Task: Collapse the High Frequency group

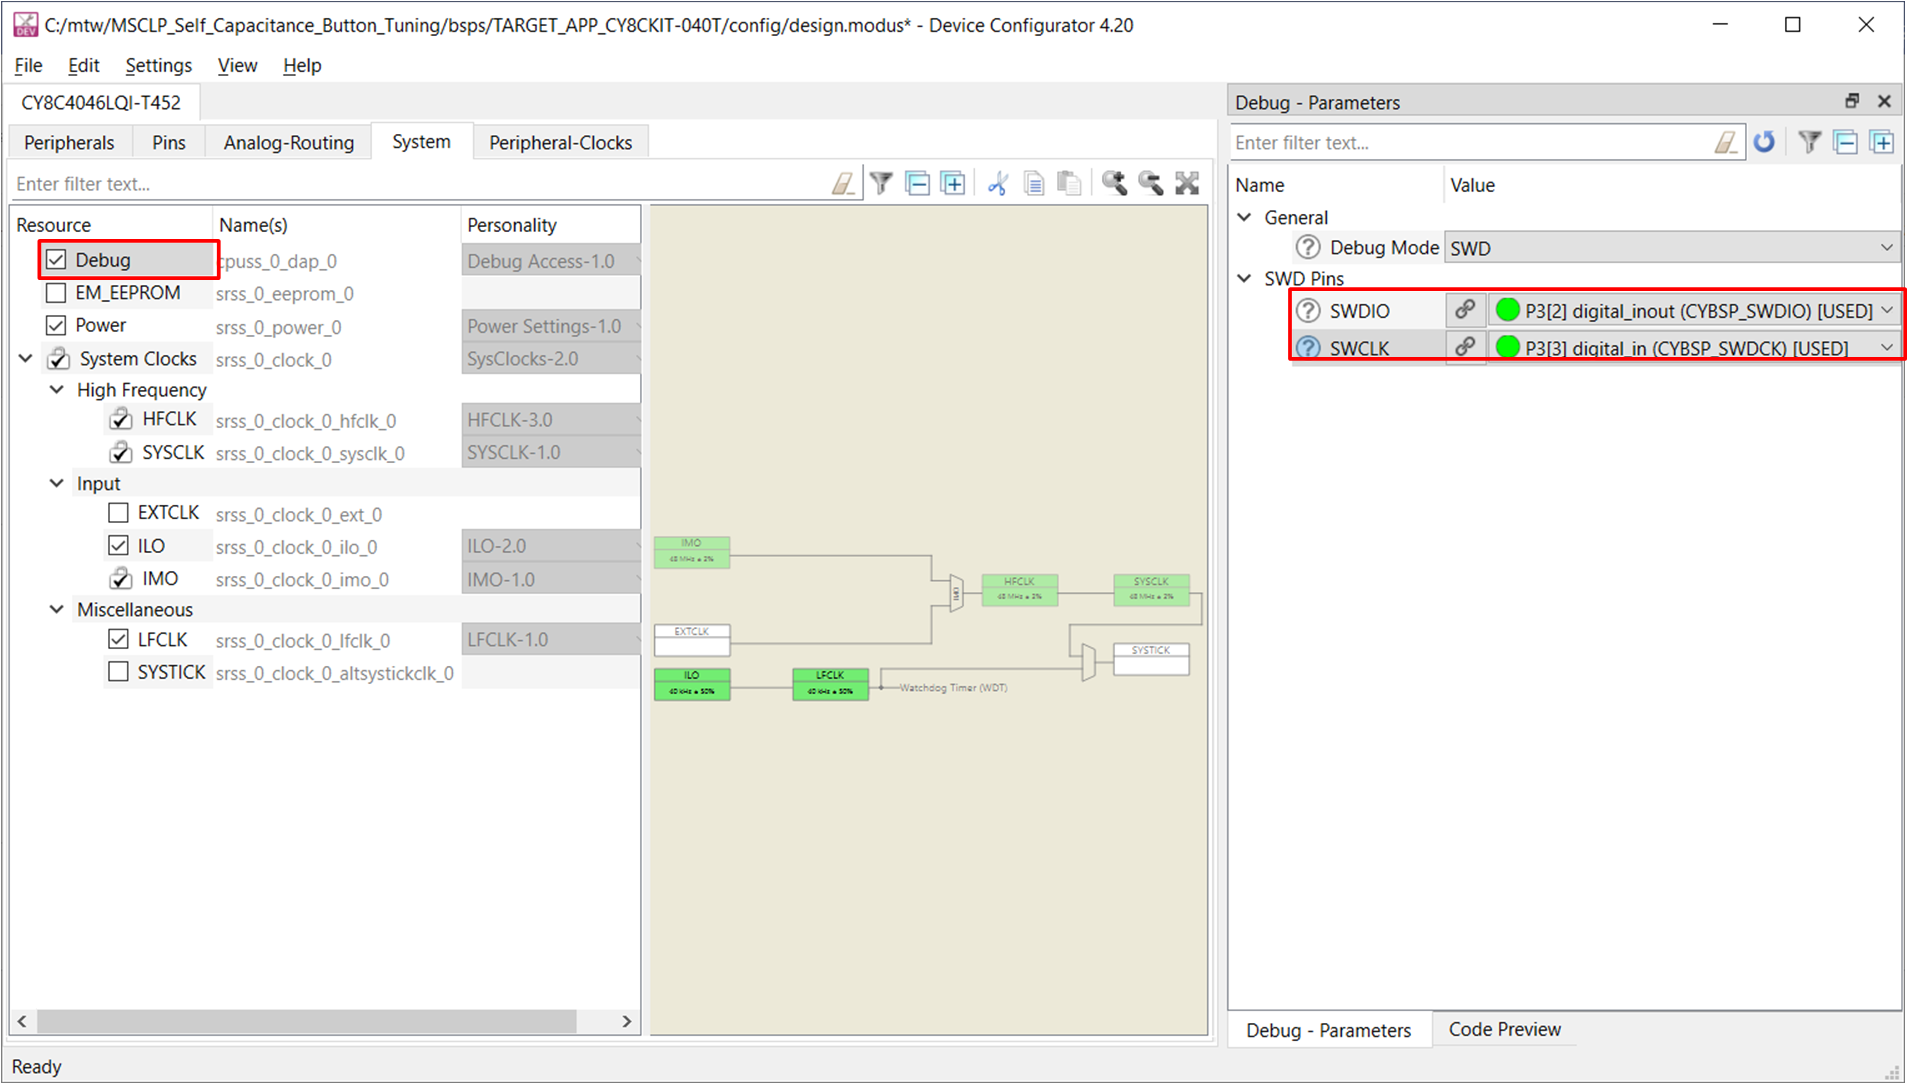Action: pos(57,390)
